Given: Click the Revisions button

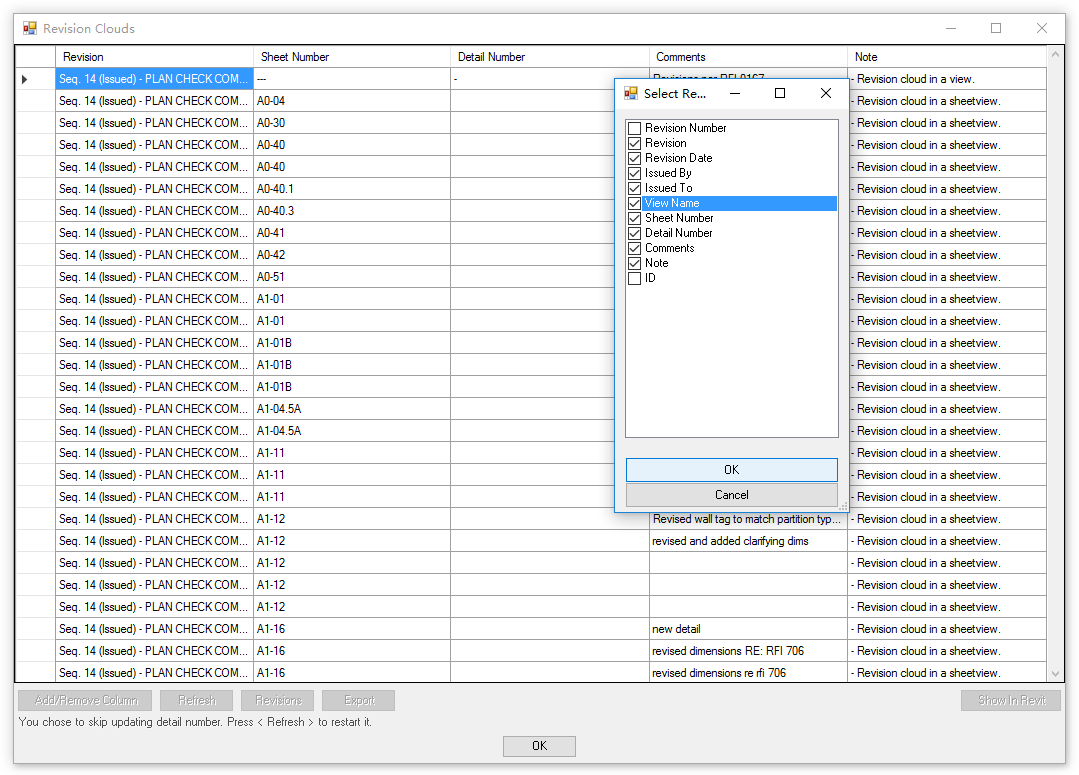Looking at the screenshot, I should click(277, 700).
